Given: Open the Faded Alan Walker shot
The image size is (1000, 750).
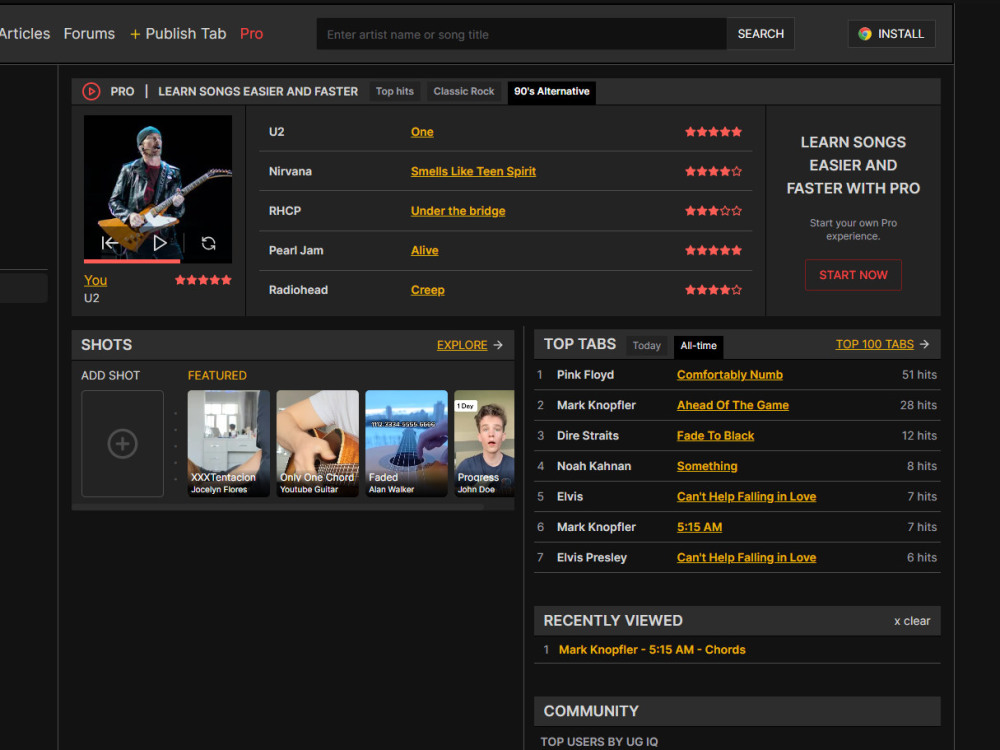Looking at the screenshot, I should click(406, 443).
